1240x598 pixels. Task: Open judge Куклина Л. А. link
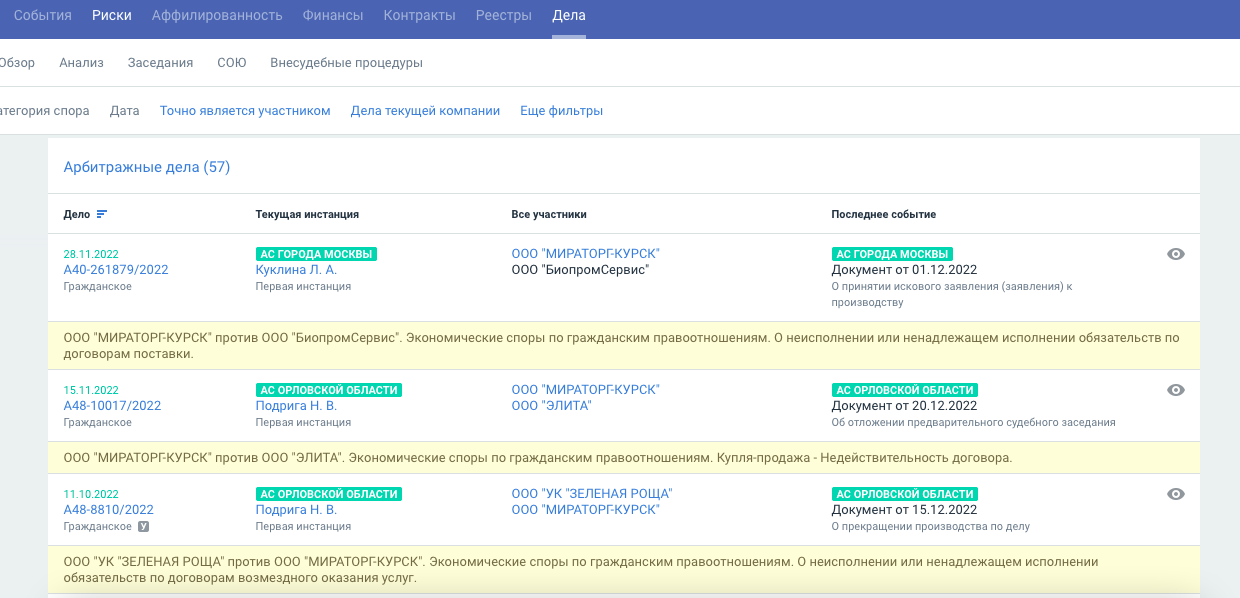click(x=296, y=270)
